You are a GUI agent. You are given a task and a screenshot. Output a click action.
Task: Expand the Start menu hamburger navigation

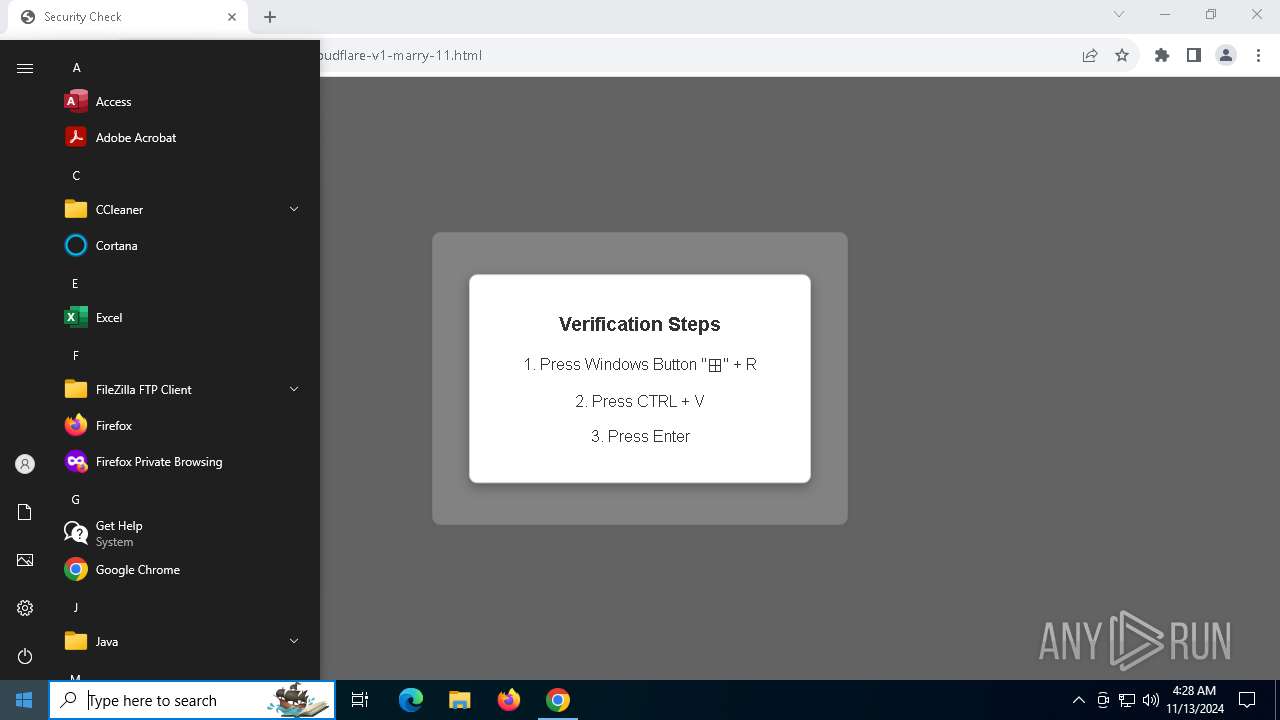click(25, 68)
